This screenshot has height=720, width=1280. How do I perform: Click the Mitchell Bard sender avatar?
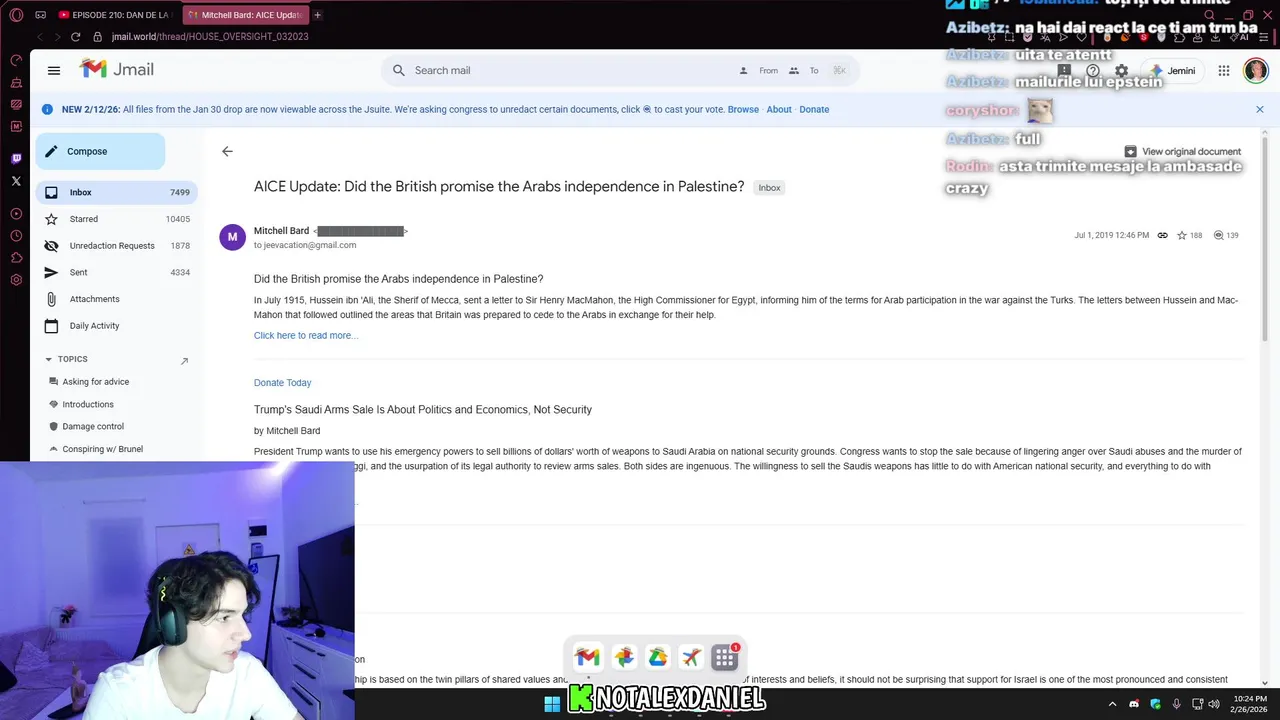click(x=232, y=237)
